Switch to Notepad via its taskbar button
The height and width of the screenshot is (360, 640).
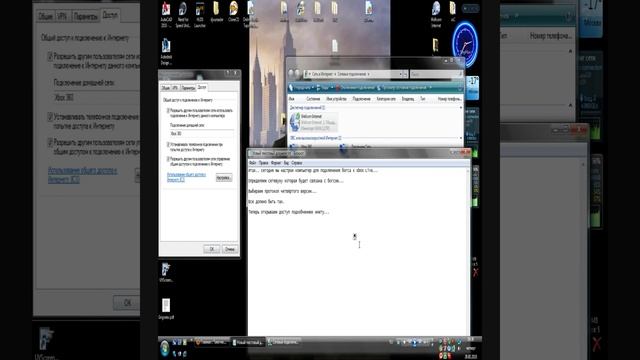pyautogui.click(x=248, y=342)
